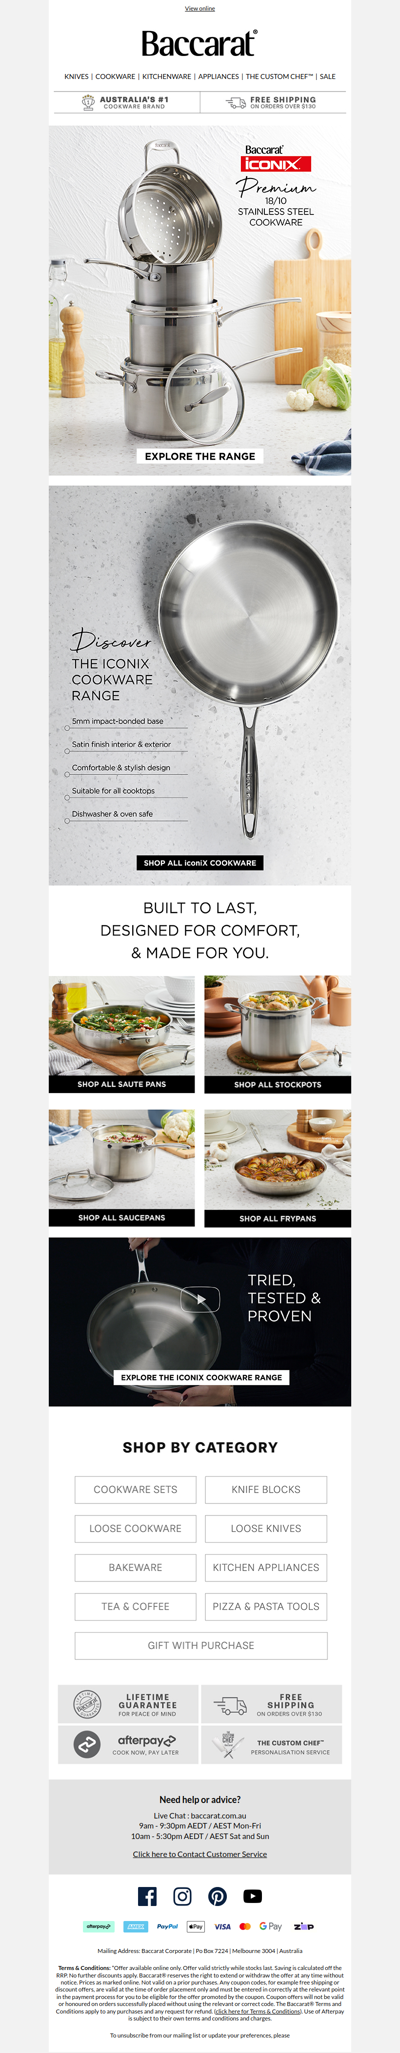Open the View online link
Screen dimensions: 400x2053
click(200, 8)
